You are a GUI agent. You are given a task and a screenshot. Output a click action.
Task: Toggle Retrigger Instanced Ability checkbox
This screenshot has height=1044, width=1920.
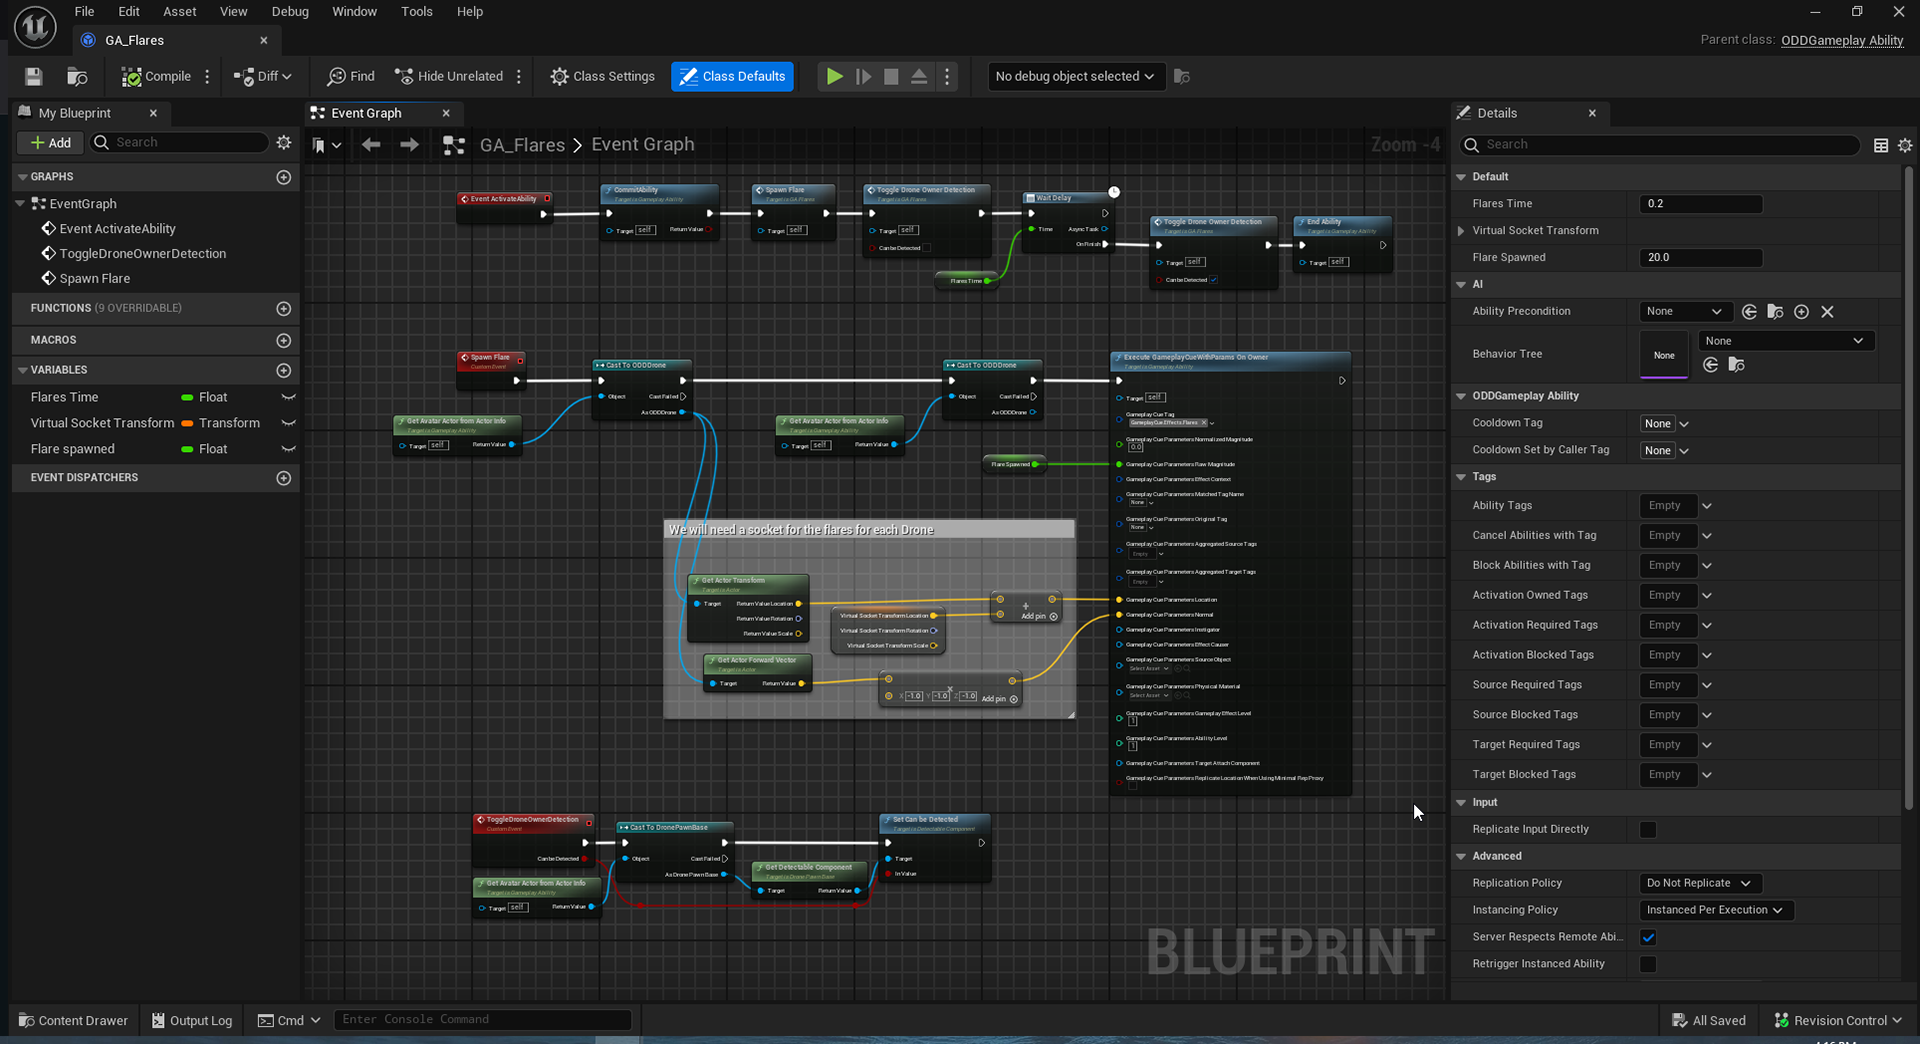[x=1648, y=965]
